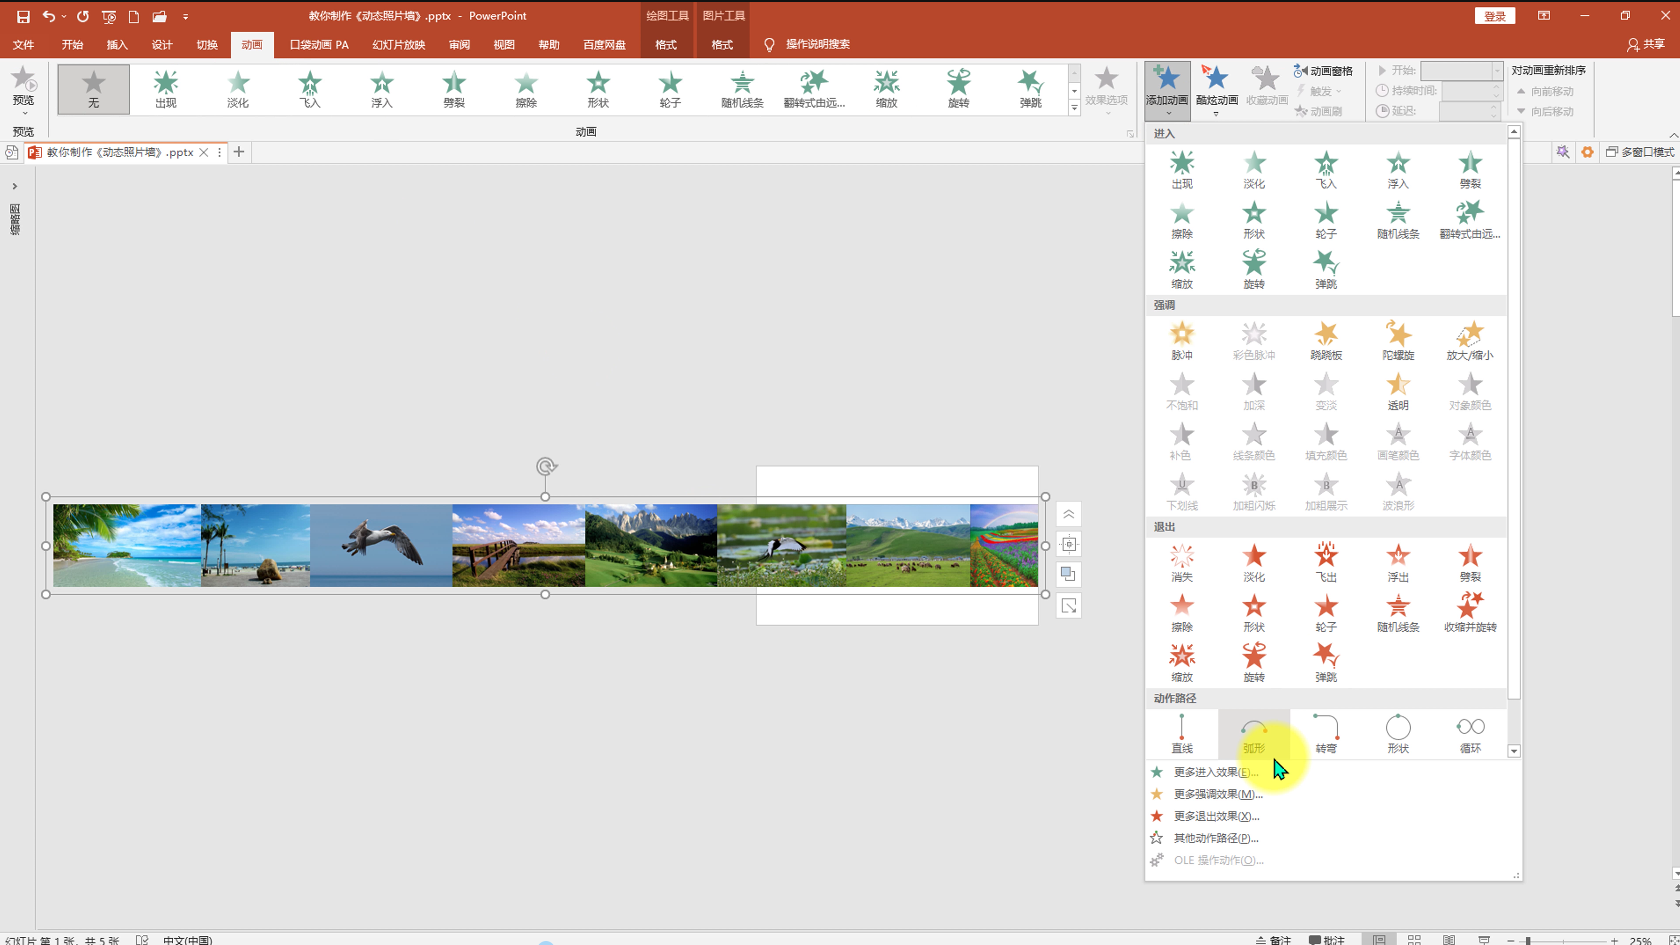1680x945 pixels.
Task: Toggle the 批注 comments pane
Action: click(x=1327, y=940)
